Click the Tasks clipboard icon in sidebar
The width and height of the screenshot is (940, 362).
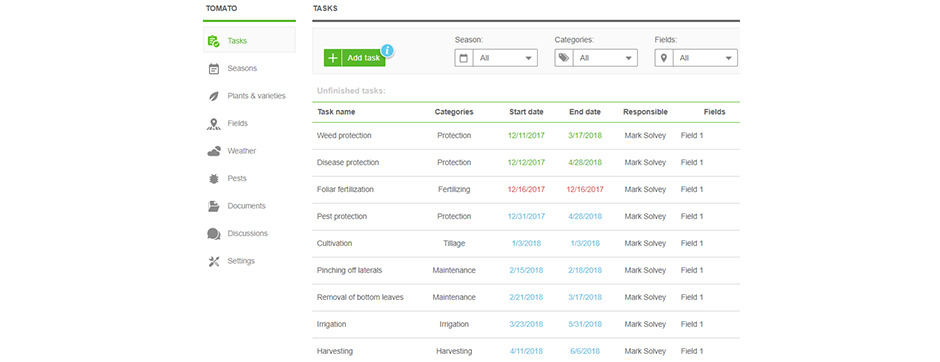[x=213, y=41]
